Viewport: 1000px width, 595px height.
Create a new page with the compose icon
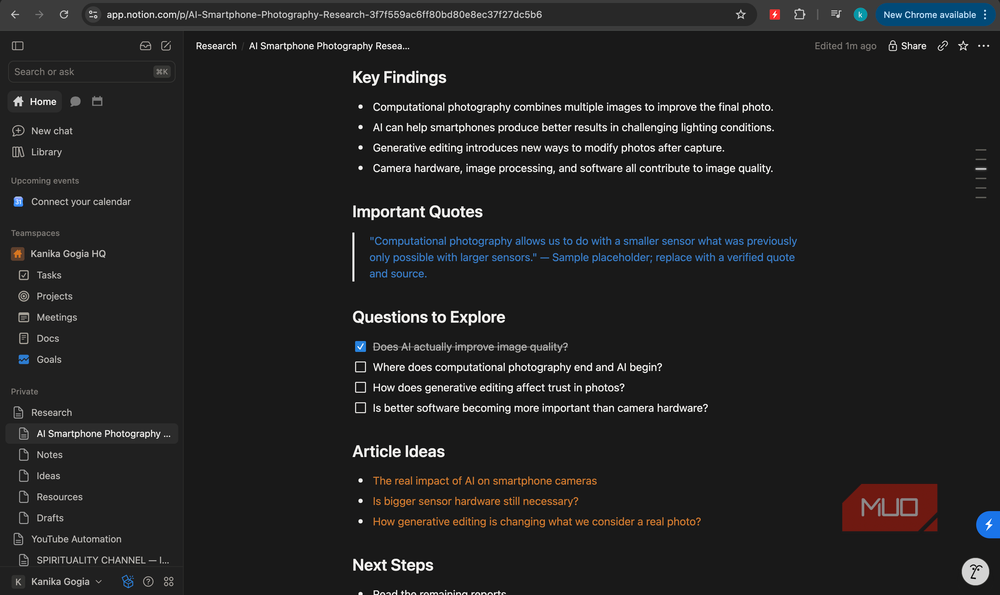point(166,46)
